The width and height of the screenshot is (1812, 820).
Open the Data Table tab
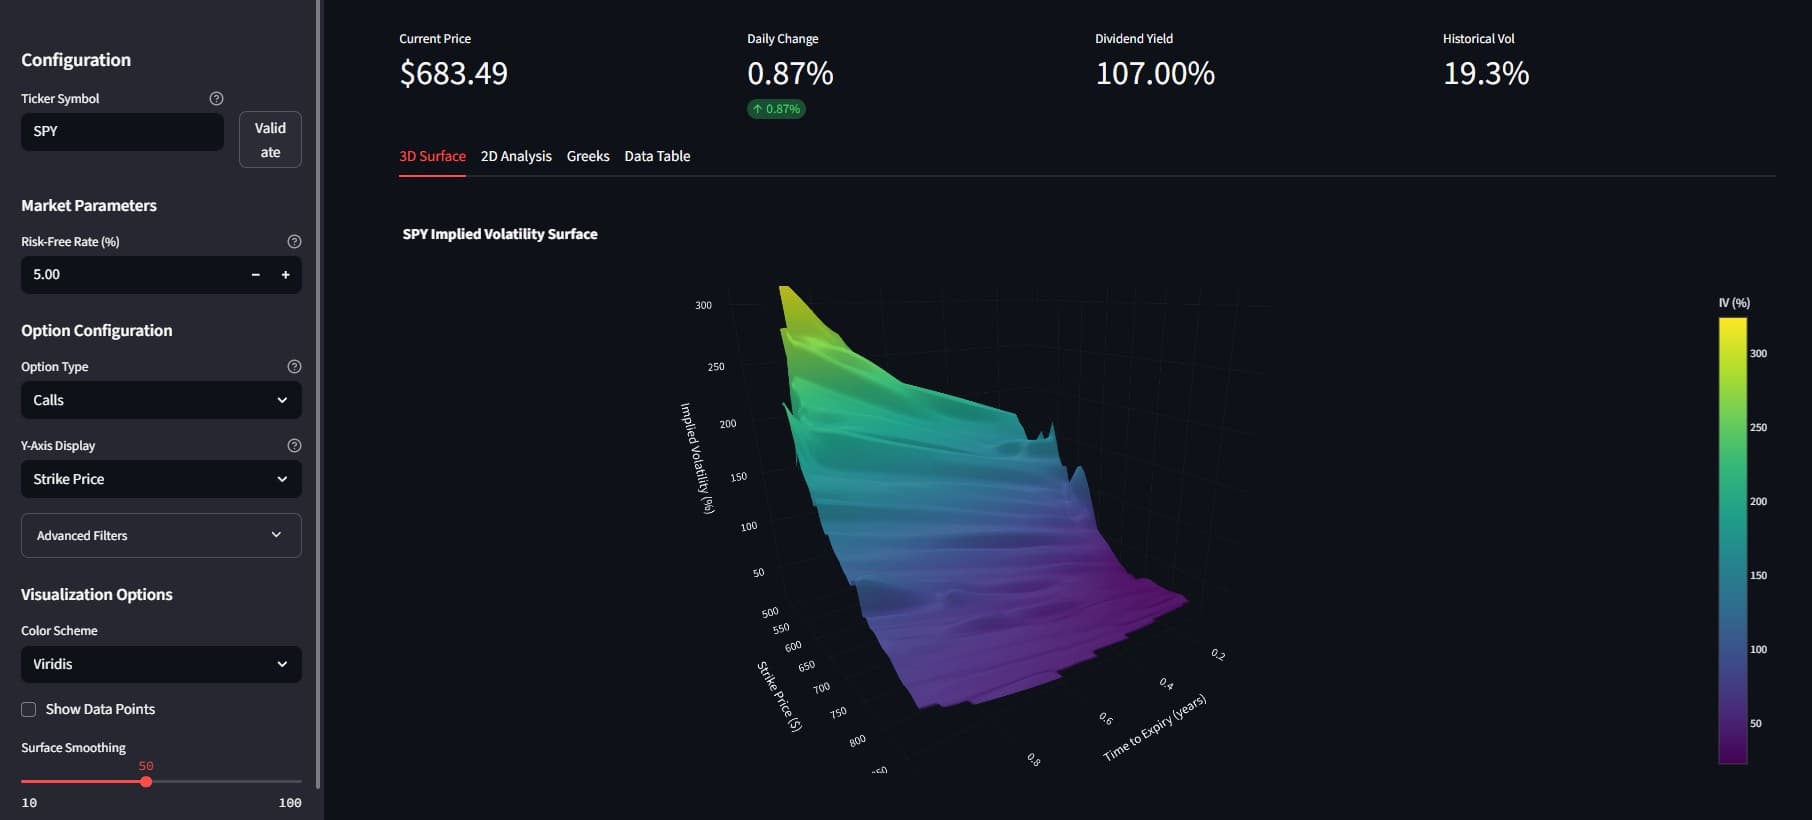click(x=657, y=156)
